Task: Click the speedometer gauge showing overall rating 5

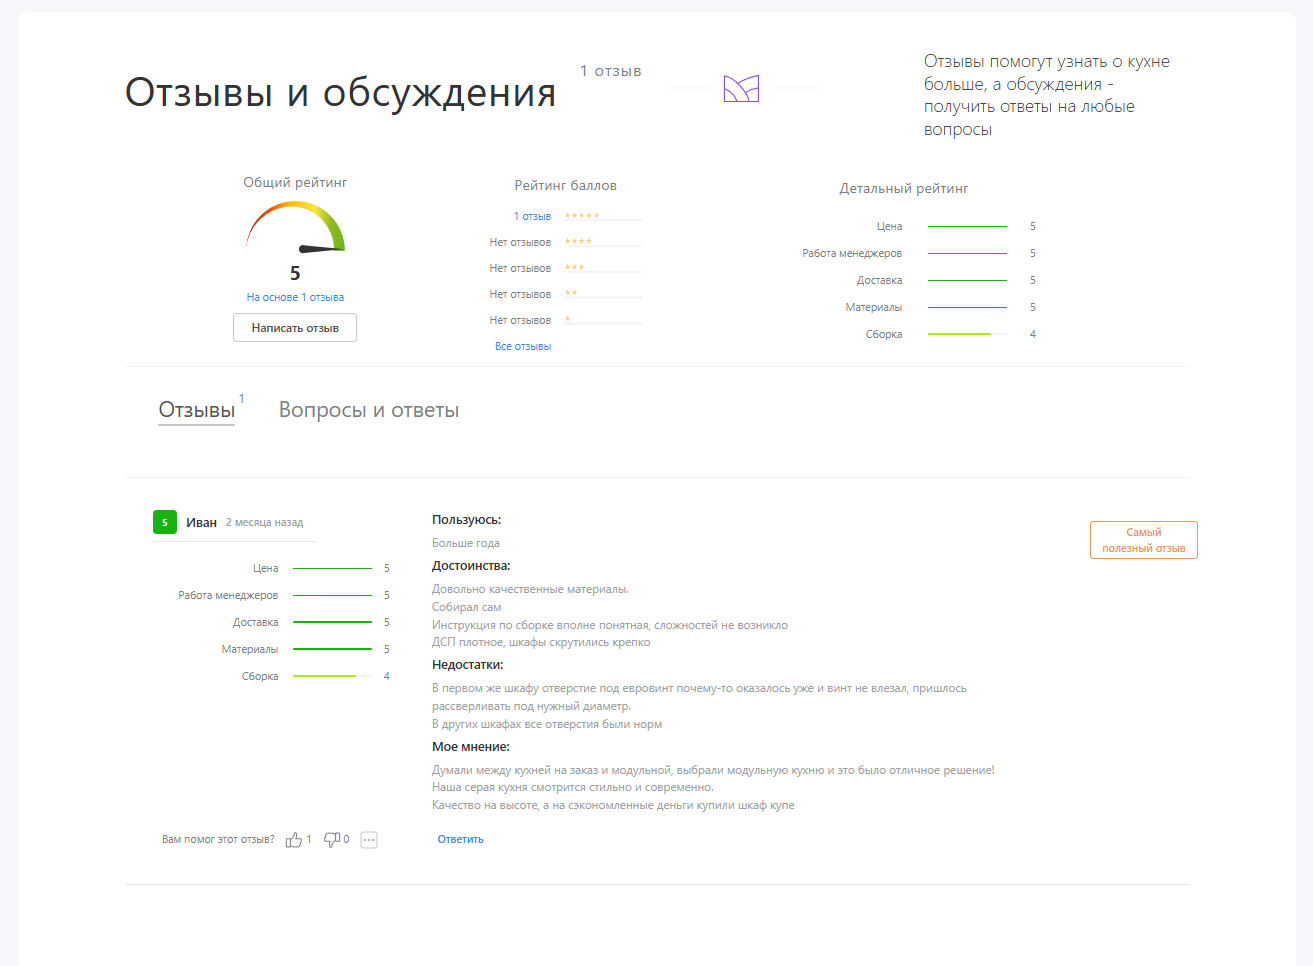Action: [295, 228]
